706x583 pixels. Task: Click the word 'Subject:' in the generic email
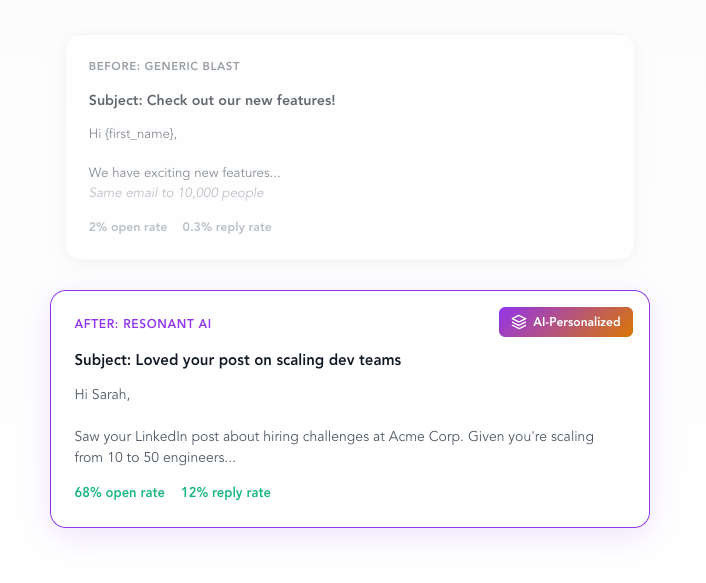pyautogui.click(x=116, y=100)
